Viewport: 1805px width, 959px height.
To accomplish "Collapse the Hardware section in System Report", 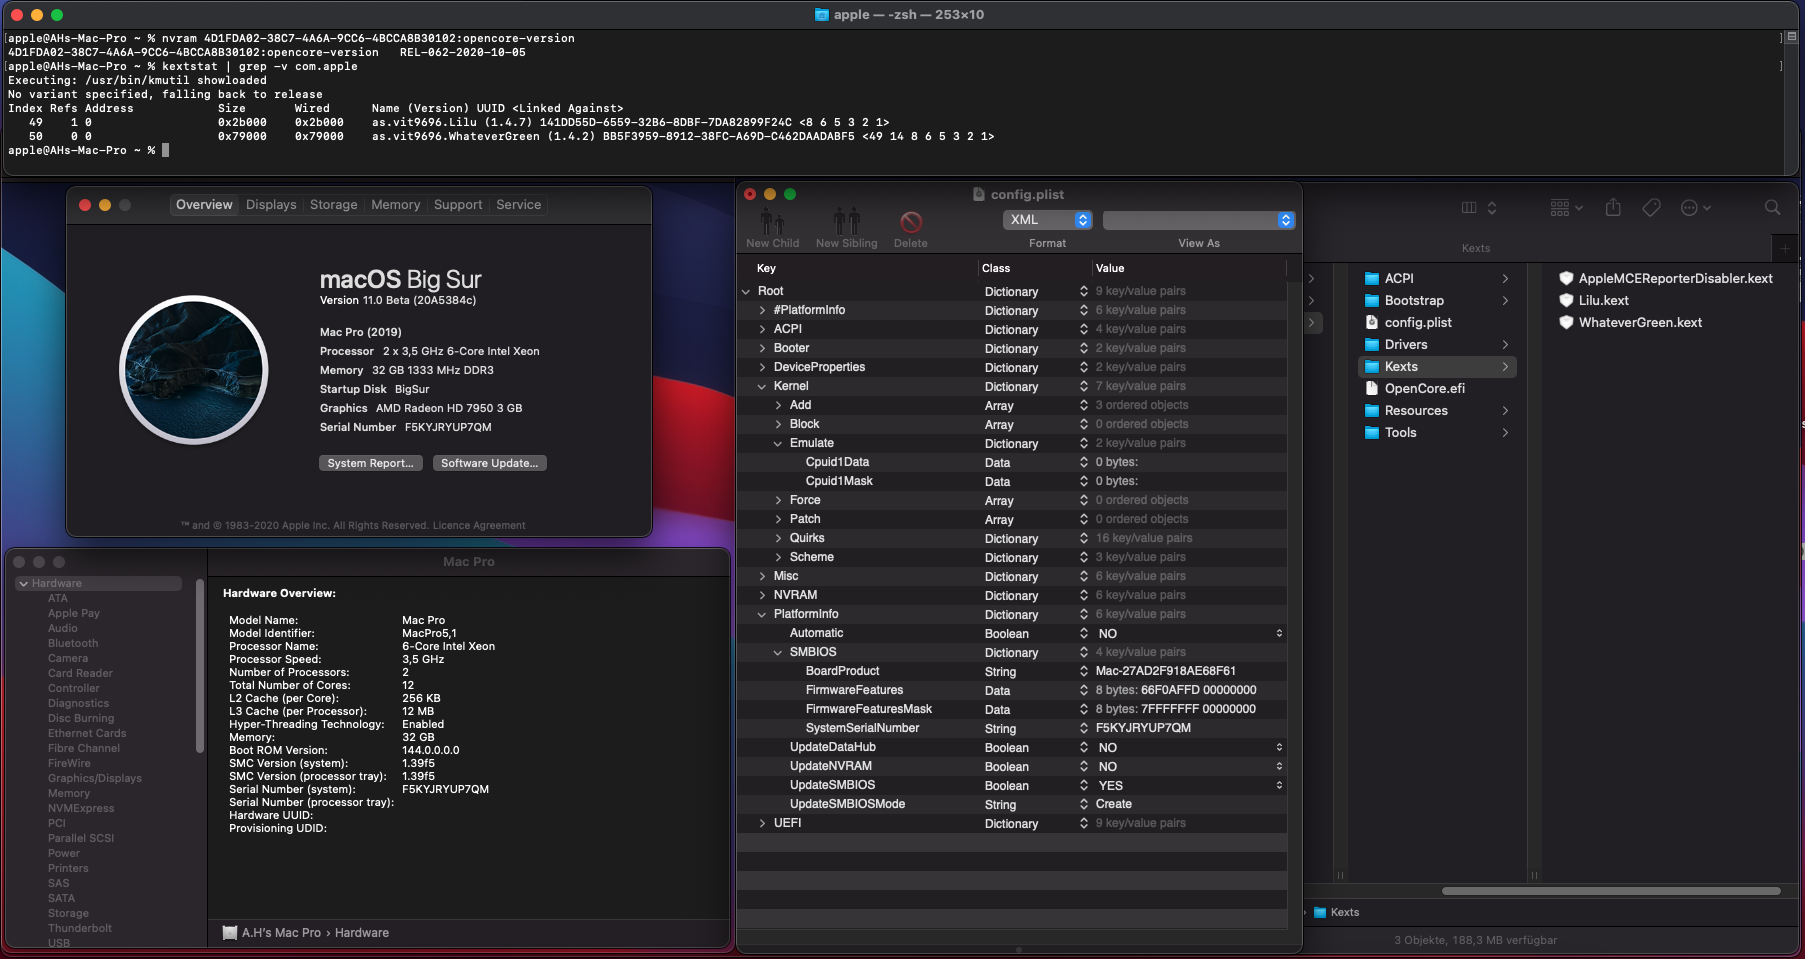I will click(x=23, y=583).
